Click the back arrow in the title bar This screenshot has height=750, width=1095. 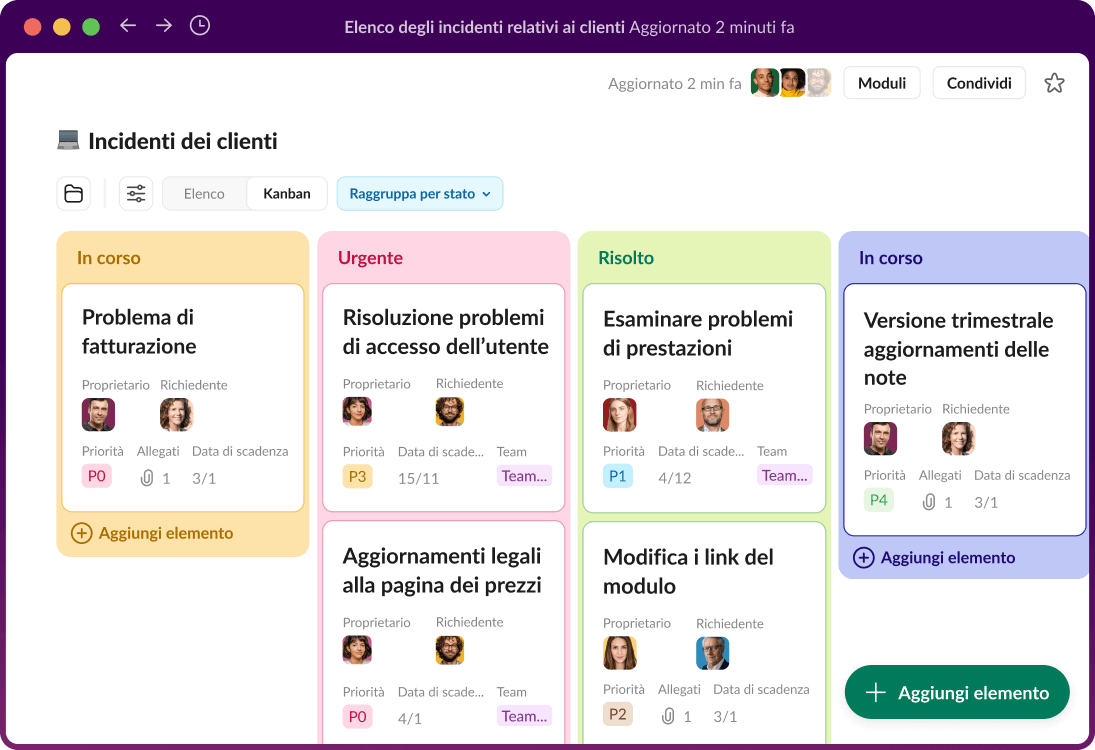pyautogui.click(x=128, y=26)
